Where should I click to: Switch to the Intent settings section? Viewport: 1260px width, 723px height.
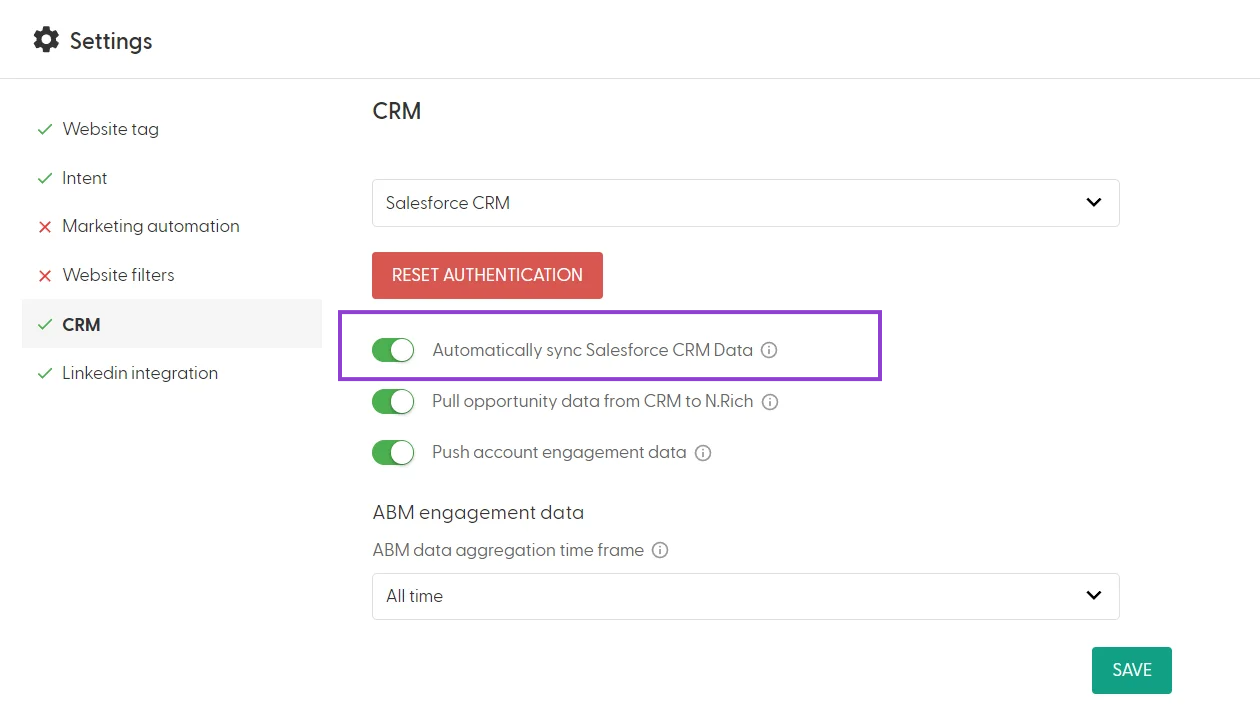[84, 178]
